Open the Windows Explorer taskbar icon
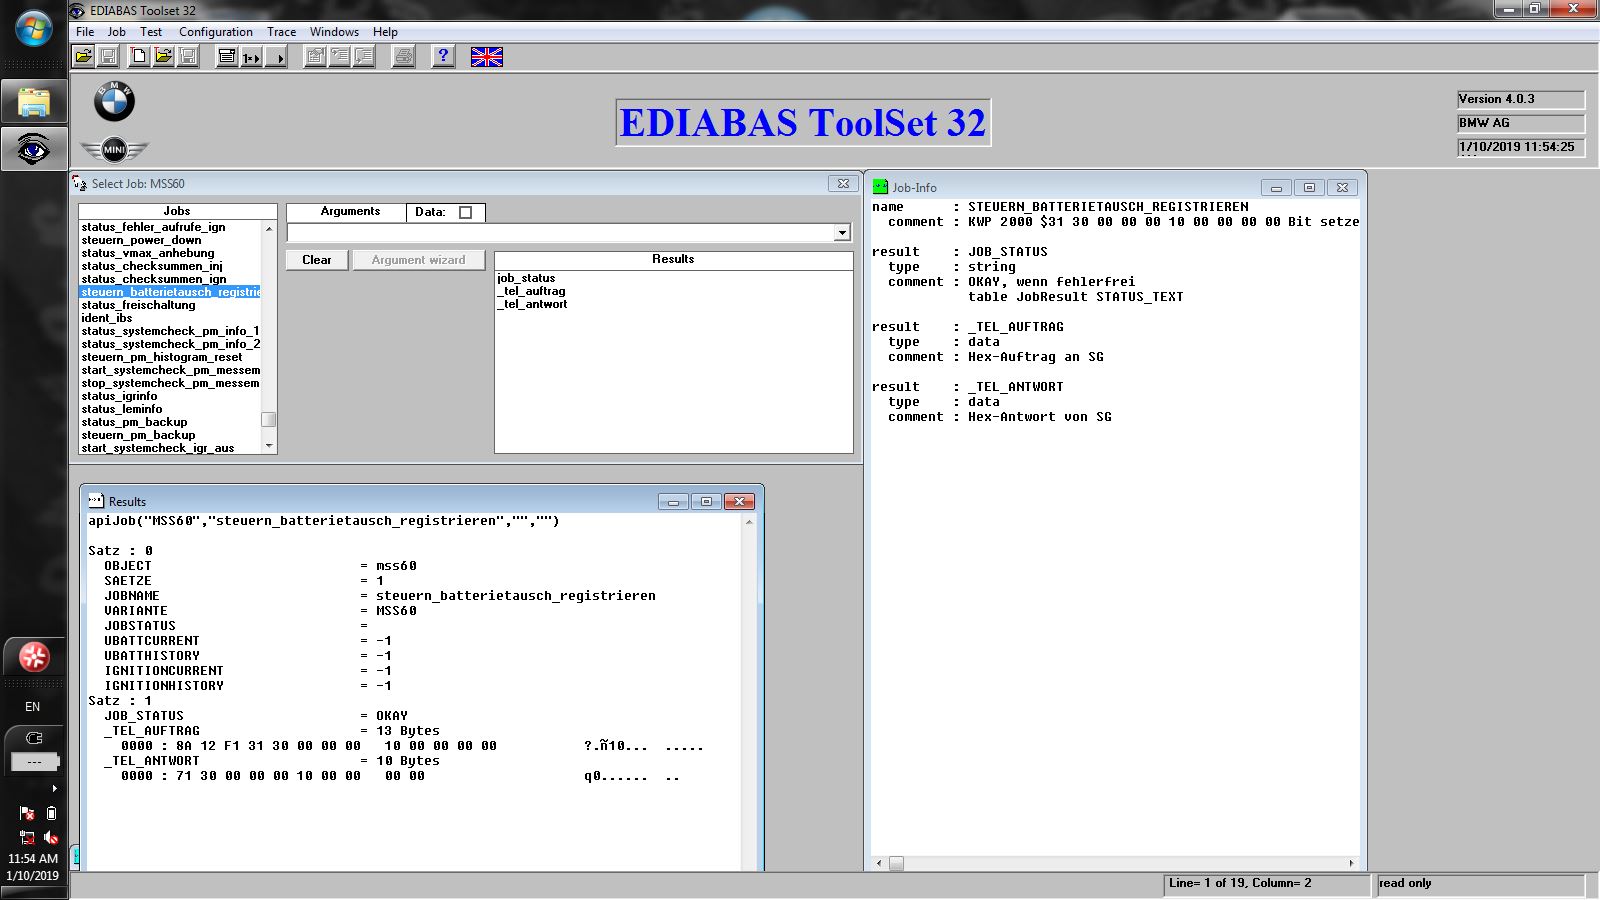 34,102
